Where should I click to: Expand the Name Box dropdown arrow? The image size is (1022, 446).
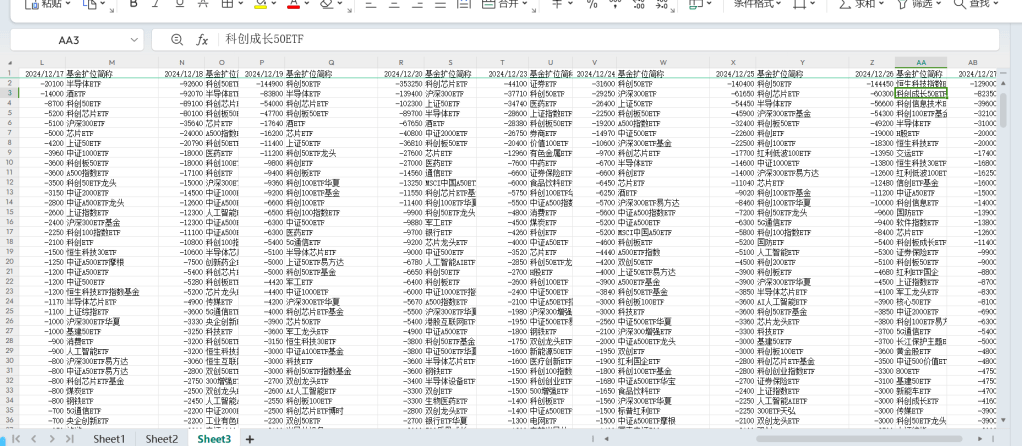pyautogui.click(x=132, y=40)
